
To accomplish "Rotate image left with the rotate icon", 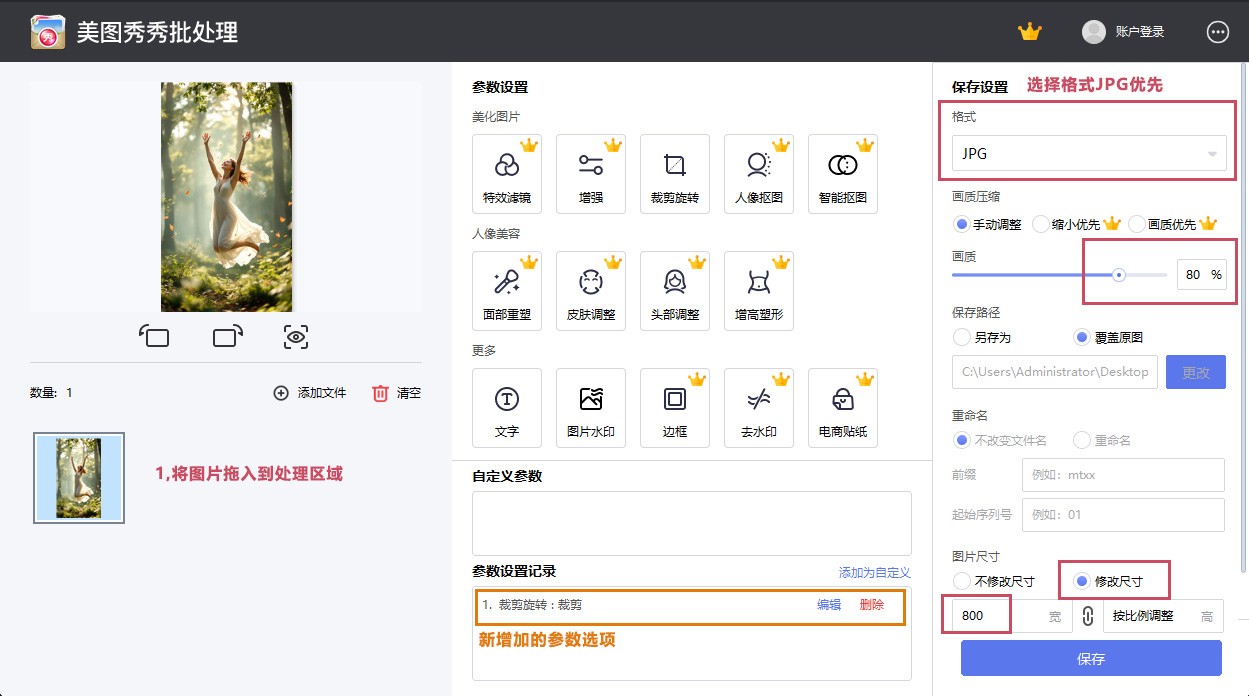I will [154, 337].
